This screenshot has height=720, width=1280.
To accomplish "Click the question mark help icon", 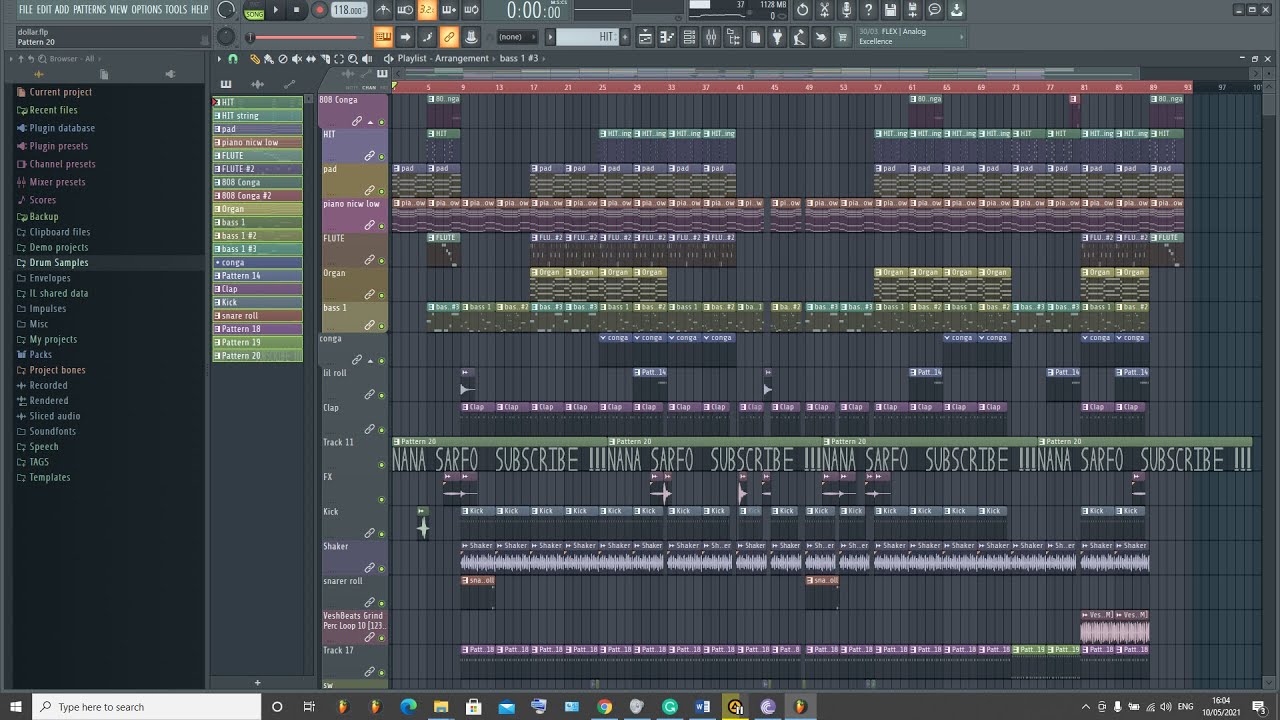I will [x=868, y=10].
